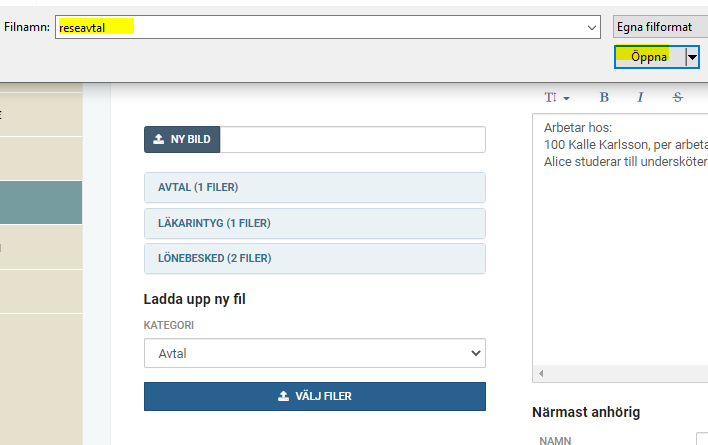Expand the AVTAL (1 FILER) section
Image resolution: width=708 pixels, height=445 pixels.
click(x=315, y=187)
